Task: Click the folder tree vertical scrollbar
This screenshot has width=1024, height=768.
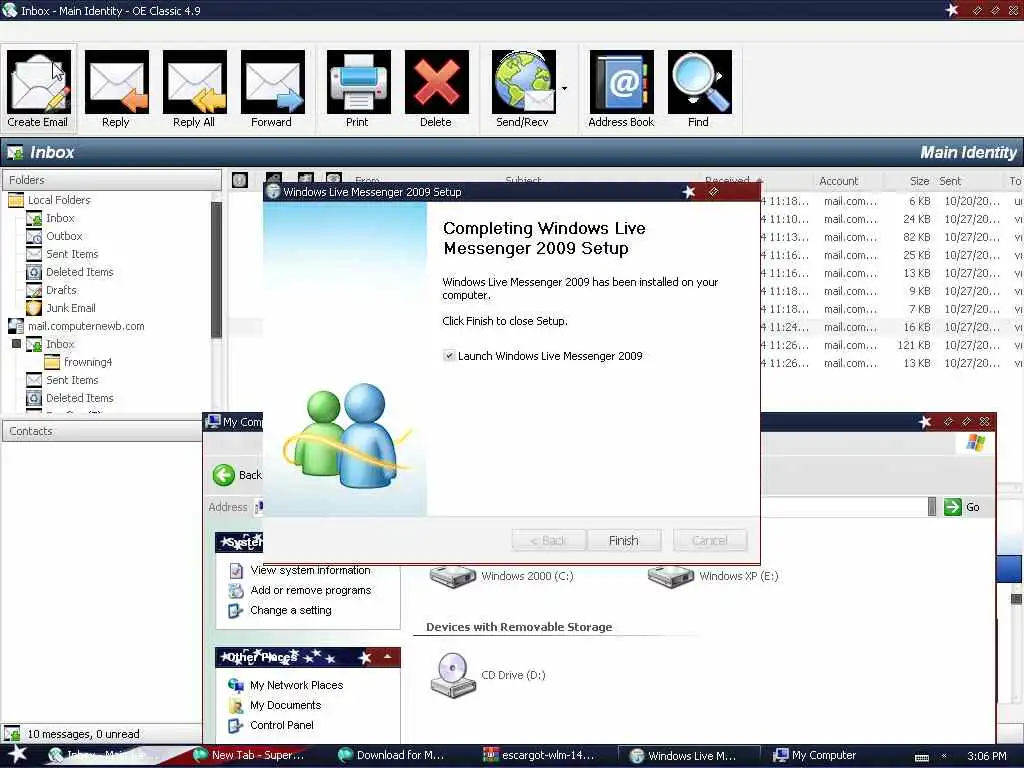Action: [217, 270]
